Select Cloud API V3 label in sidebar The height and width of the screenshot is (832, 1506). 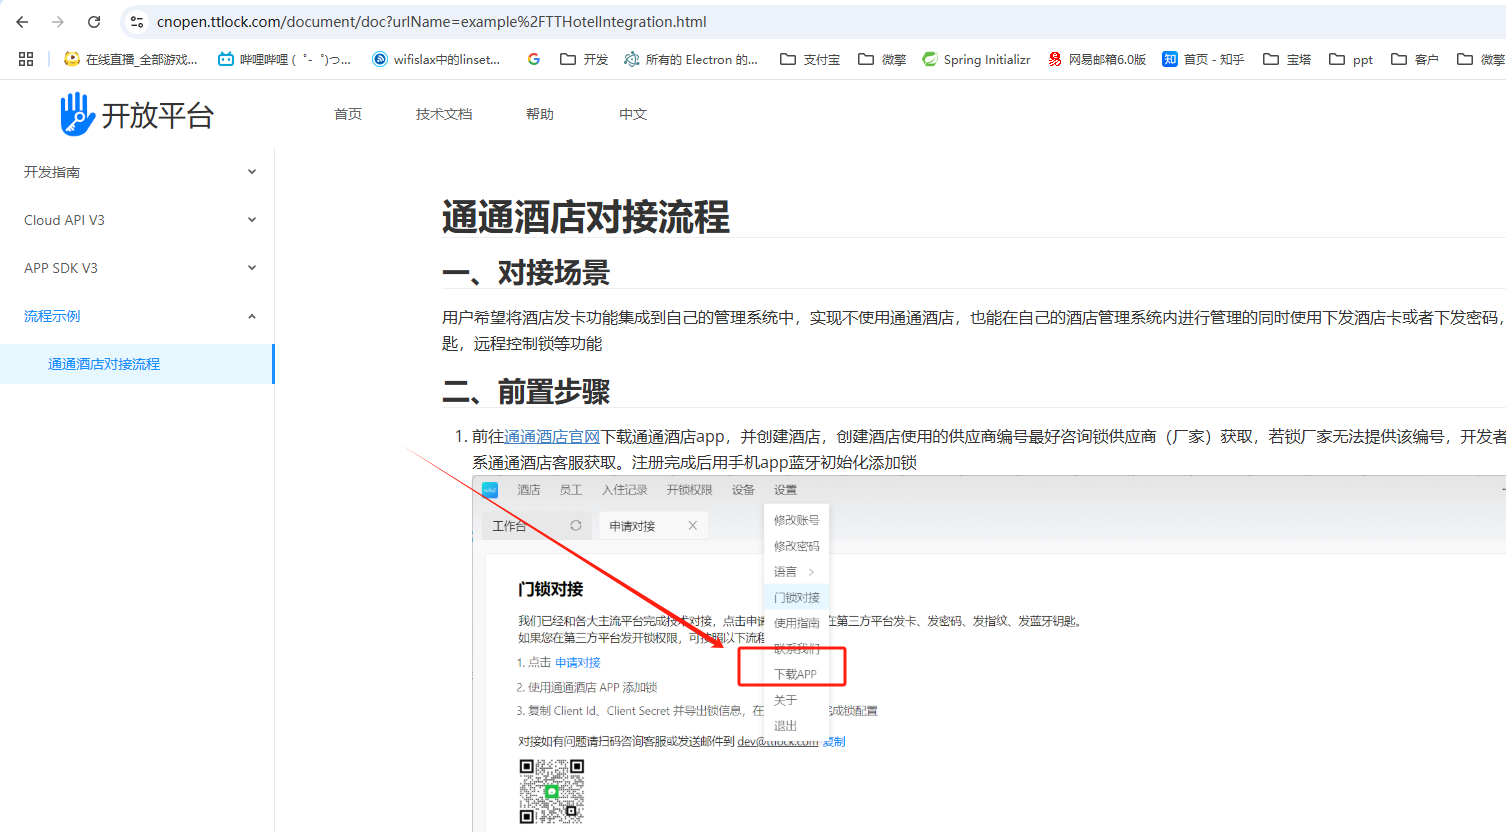click(x=64, y=220)
